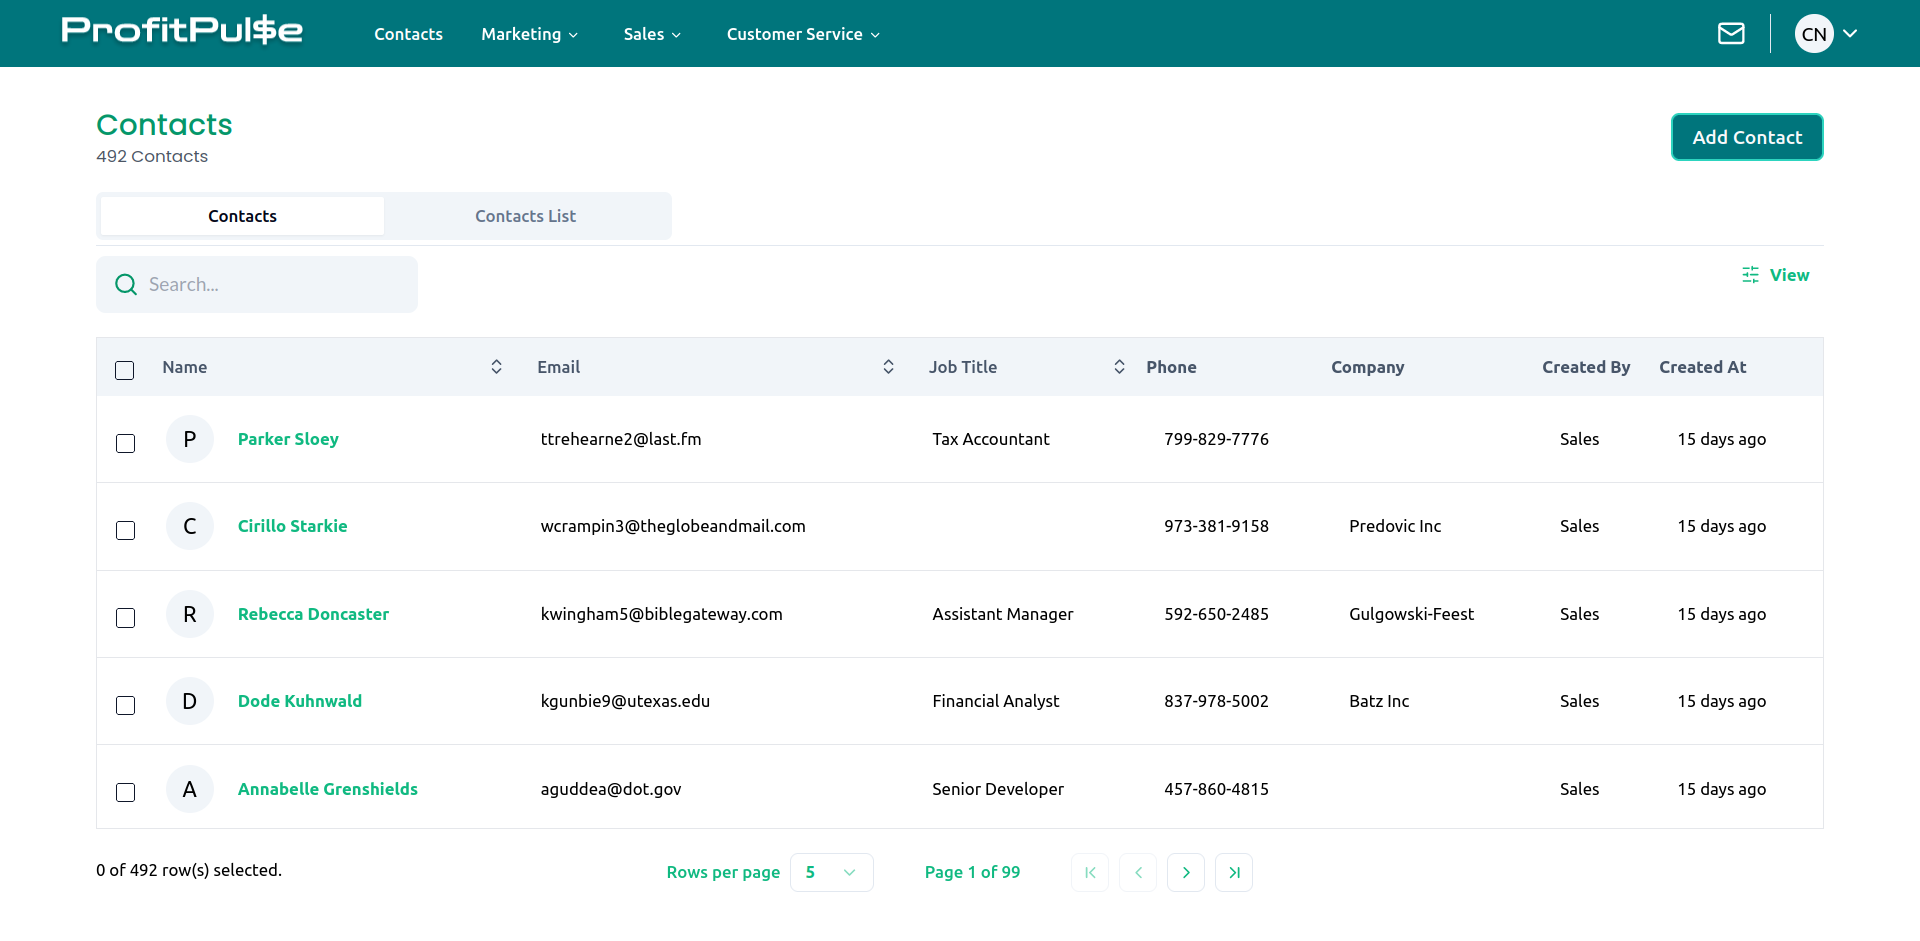Screen dimensions: 1920x941
Task: Click the Add Contact button
Action: pyautogui.click(x=1747, y=137)
